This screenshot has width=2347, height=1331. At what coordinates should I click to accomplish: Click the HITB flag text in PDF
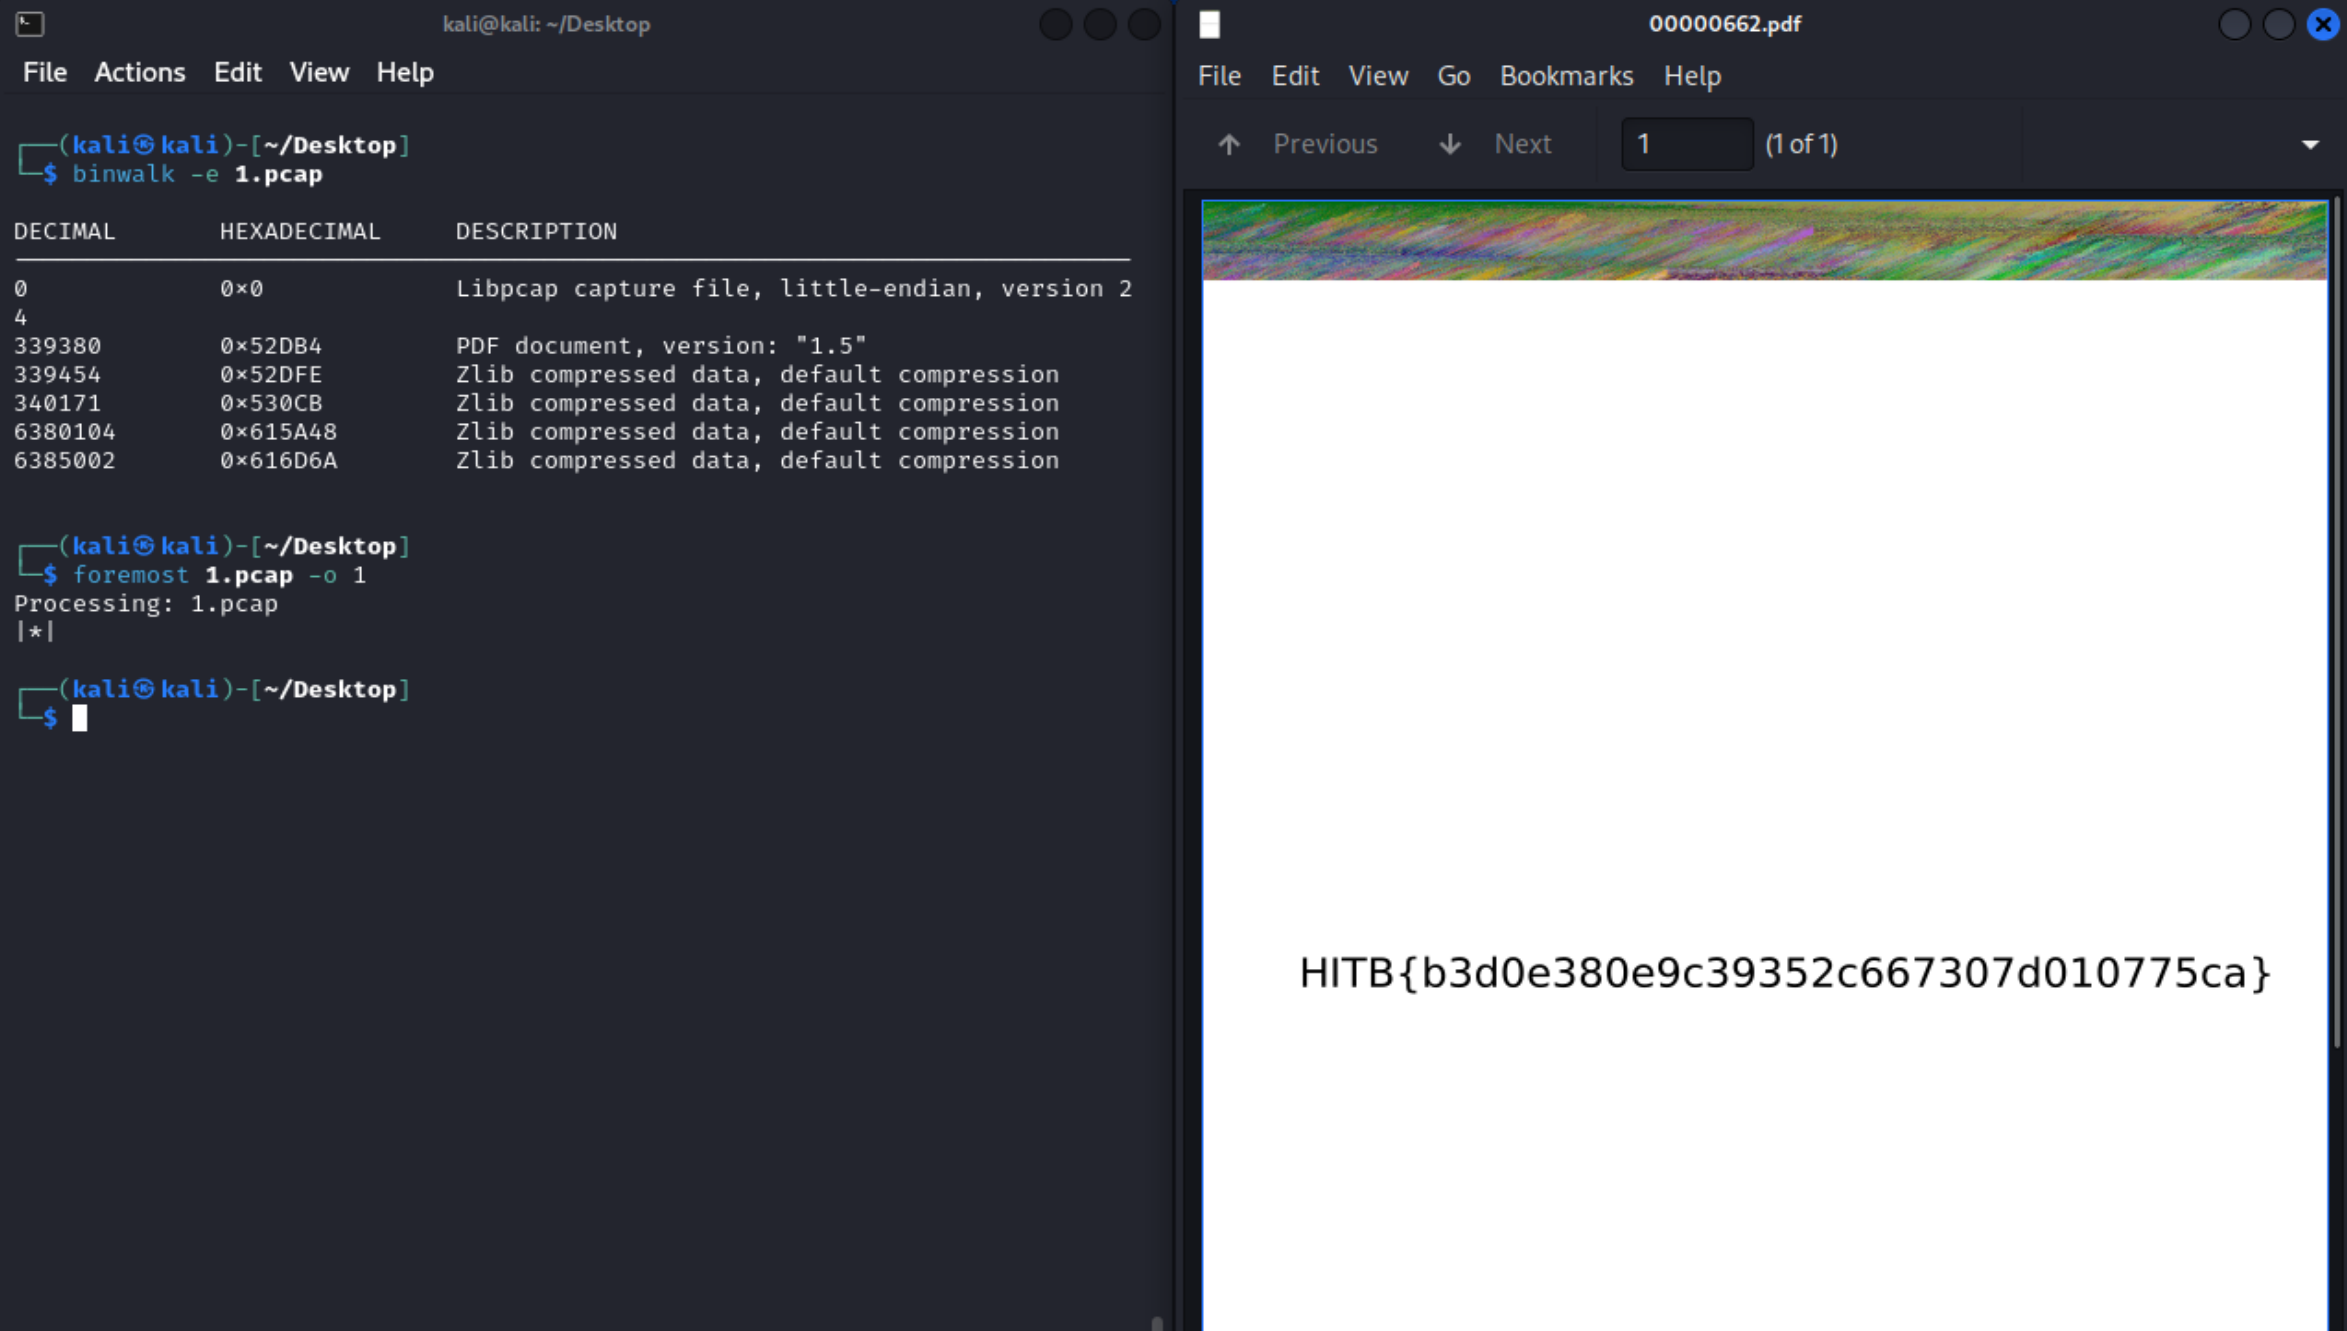(x=1784, y=973)
